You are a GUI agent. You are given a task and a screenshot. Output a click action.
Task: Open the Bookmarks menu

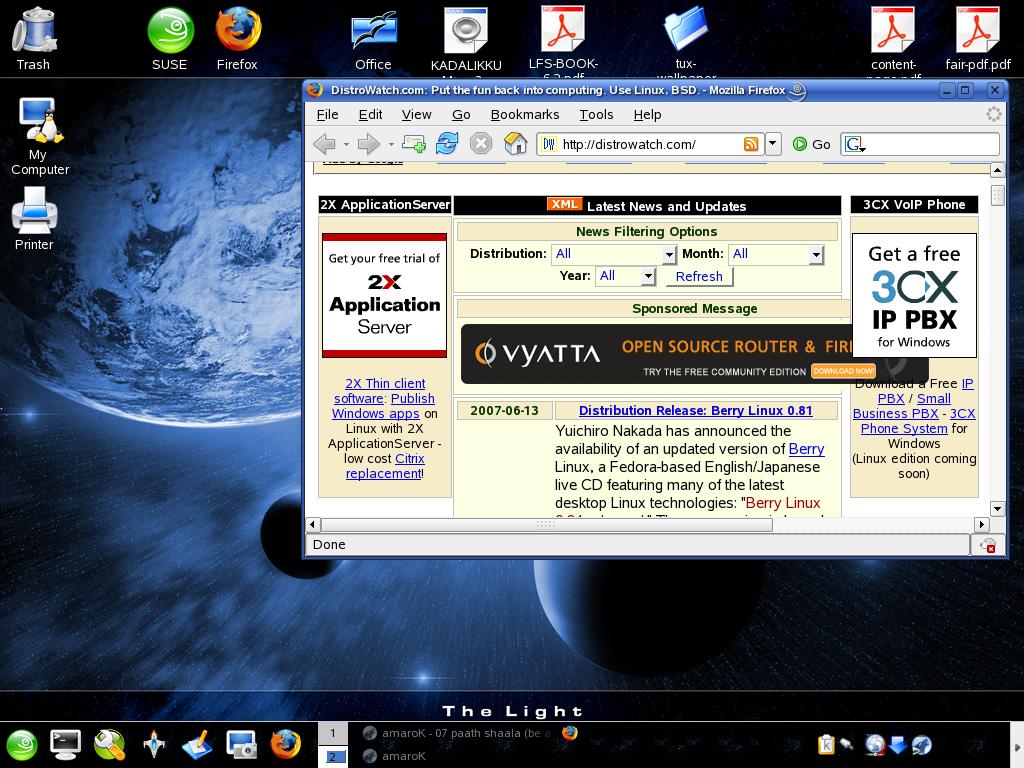click(524, 114)
